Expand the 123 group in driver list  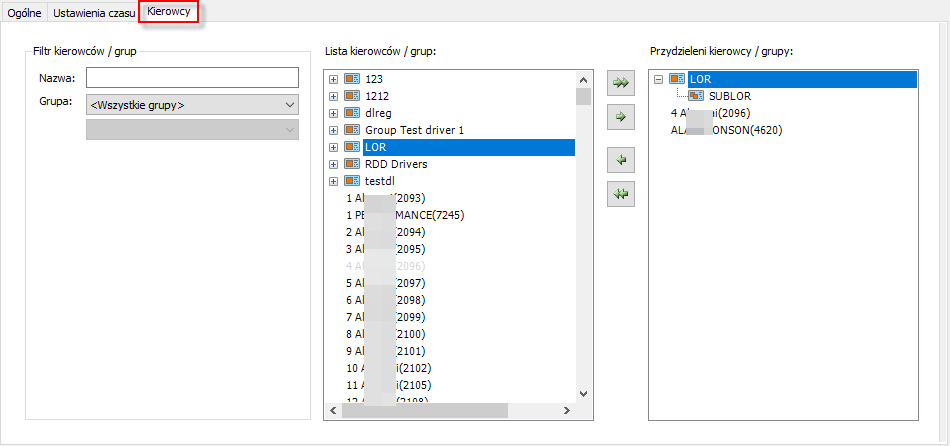tap(334, 79)
